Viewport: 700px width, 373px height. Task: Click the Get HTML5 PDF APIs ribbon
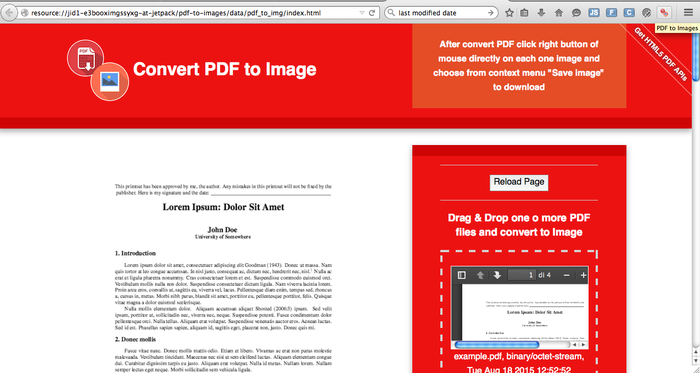[660, 54]
